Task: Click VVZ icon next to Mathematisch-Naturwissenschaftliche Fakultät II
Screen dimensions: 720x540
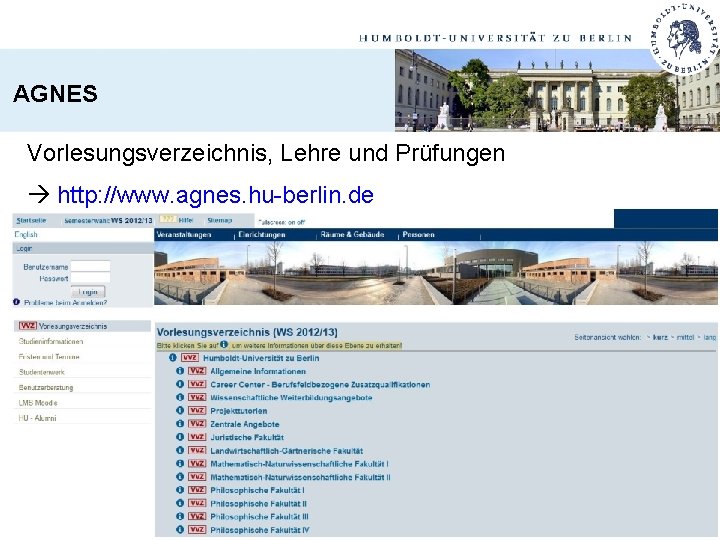Action: click(197, 477)
